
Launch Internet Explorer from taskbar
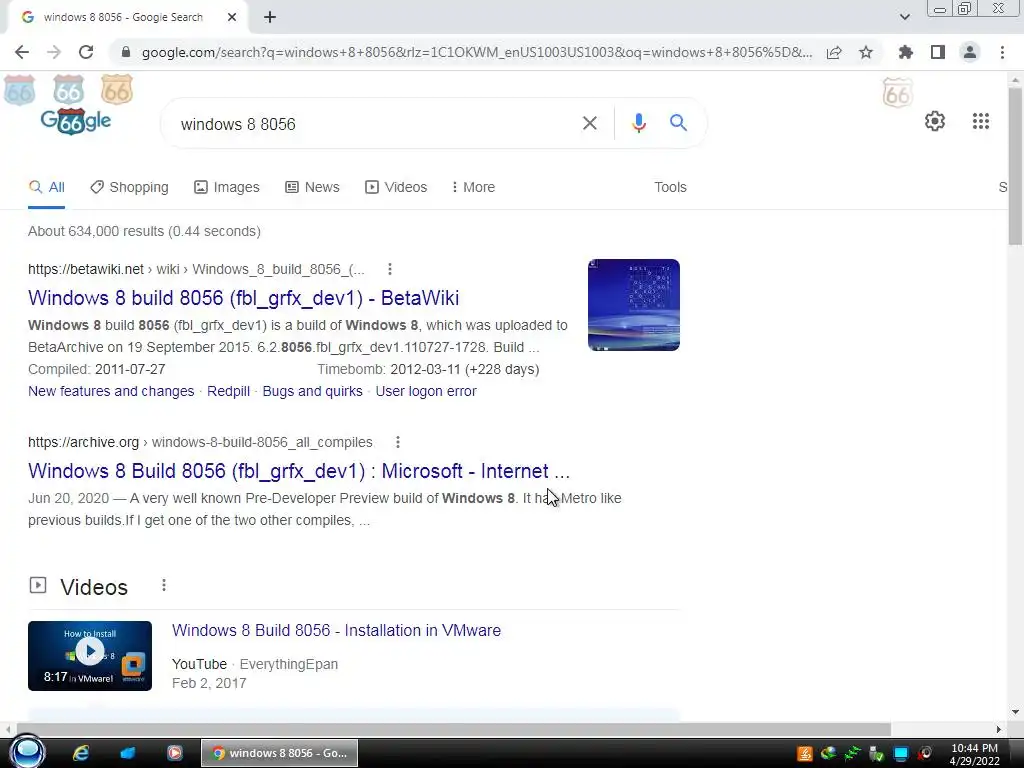tap(81, 753)
